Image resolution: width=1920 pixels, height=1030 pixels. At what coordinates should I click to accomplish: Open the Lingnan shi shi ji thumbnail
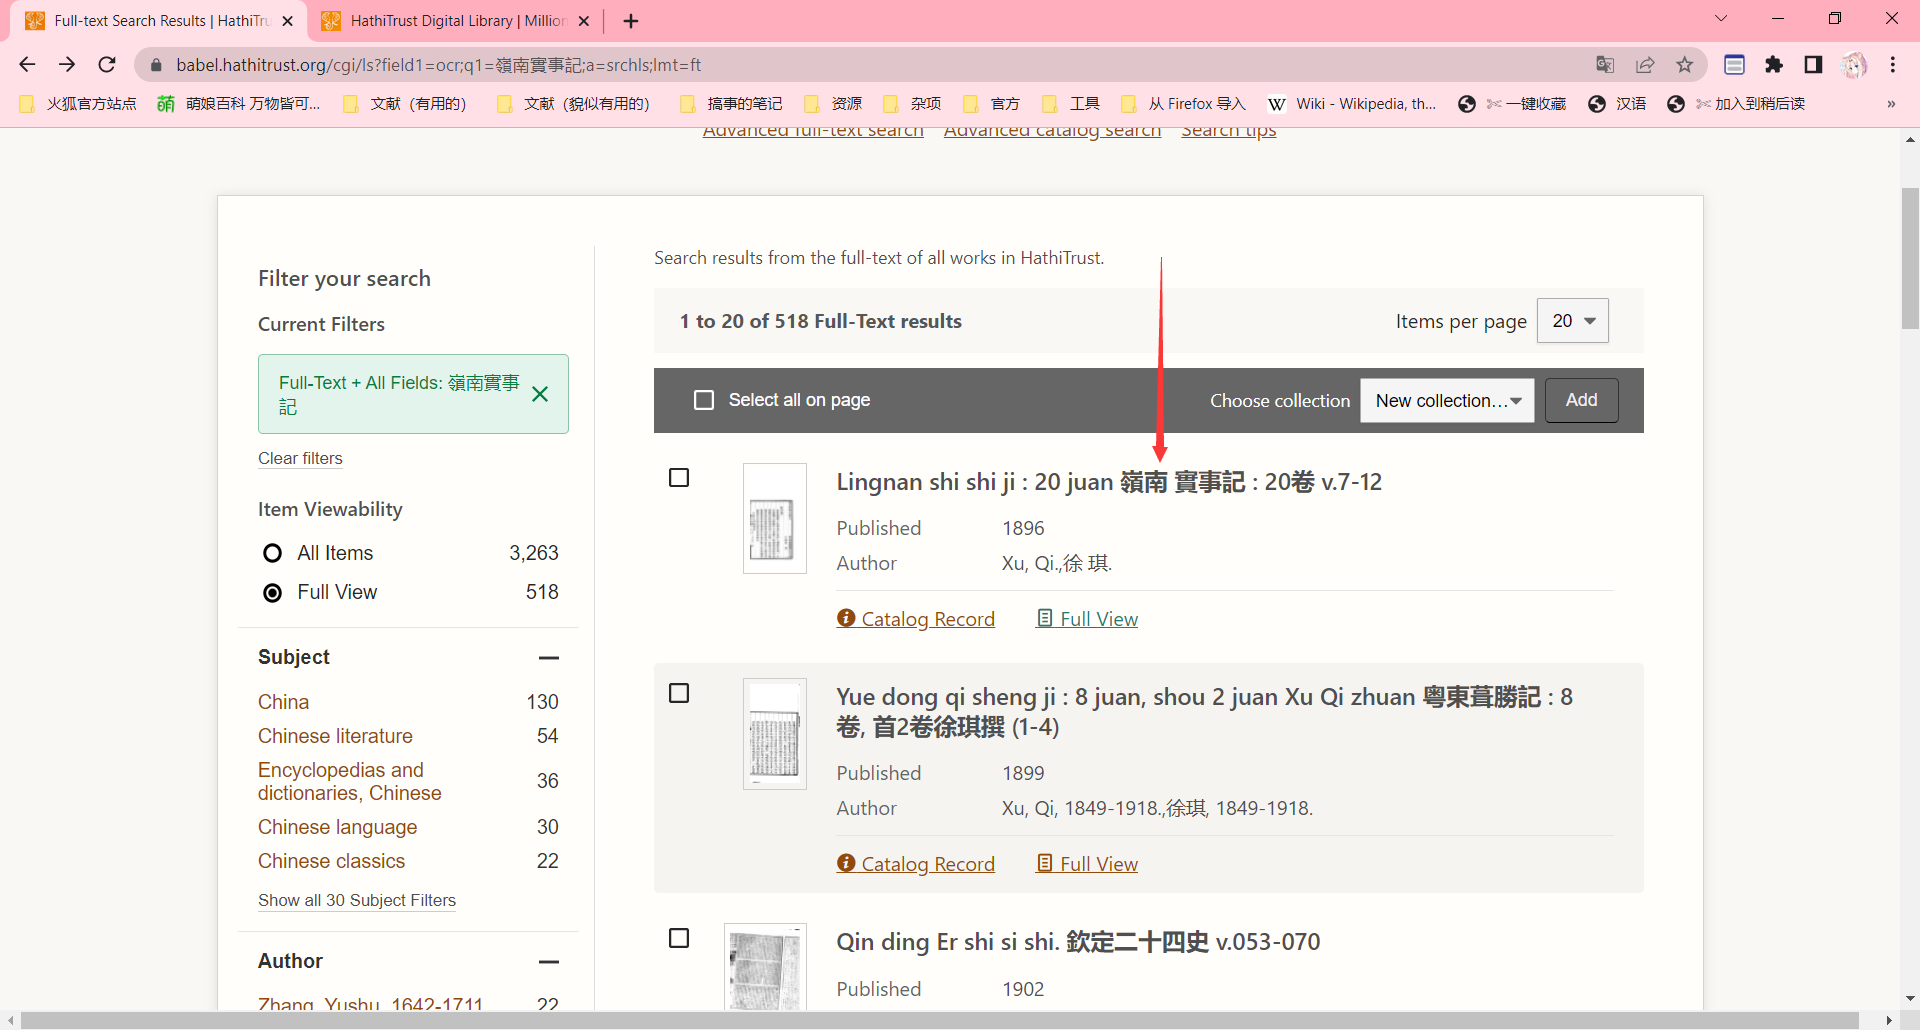click(x=775, y=518)
